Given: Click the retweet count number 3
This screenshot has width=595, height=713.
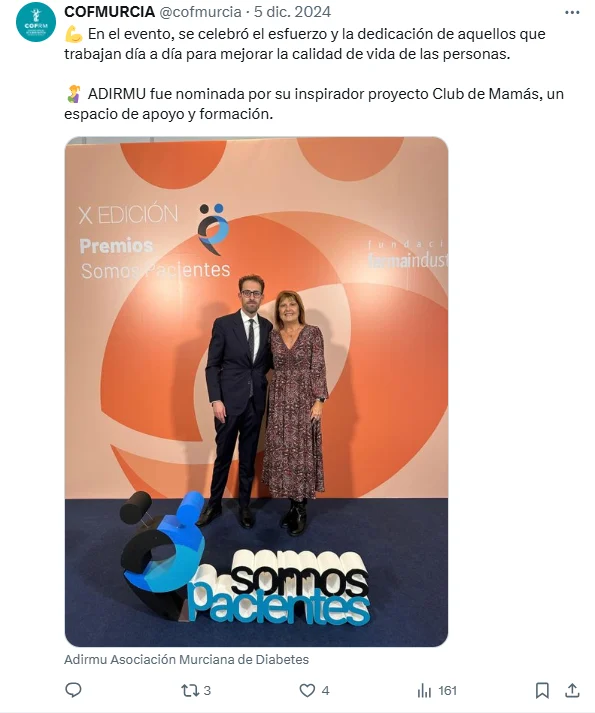Looking at the screenshot, I should pyautogui.click(x=207, y=691).
